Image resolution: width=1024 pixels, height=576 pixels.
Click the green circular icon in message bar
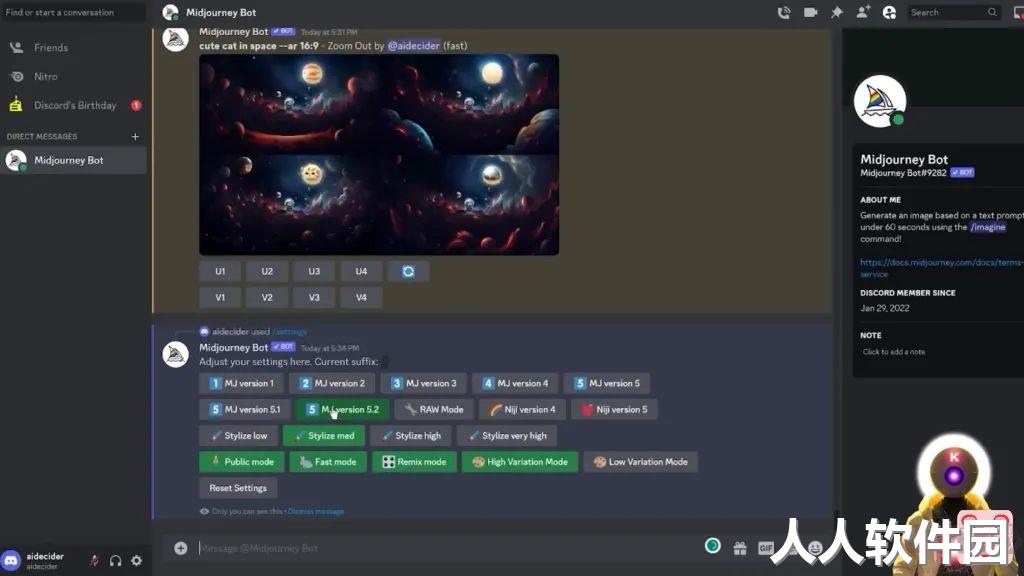point(712,545)
